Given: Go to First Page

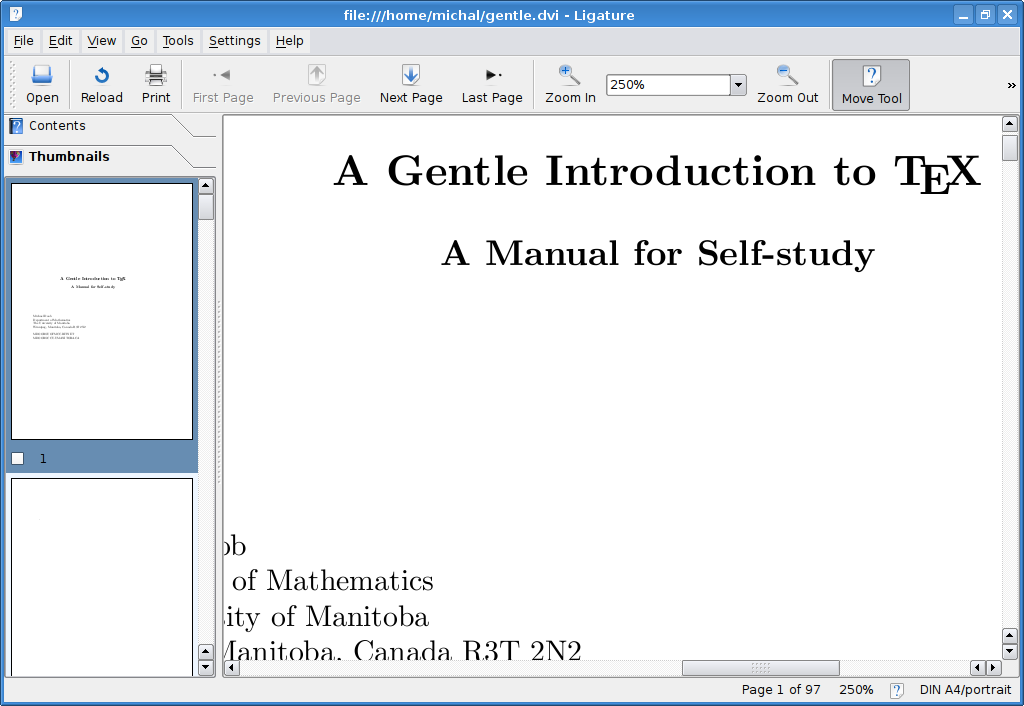Looking at the screenshot, I should (x=223, y=85).
